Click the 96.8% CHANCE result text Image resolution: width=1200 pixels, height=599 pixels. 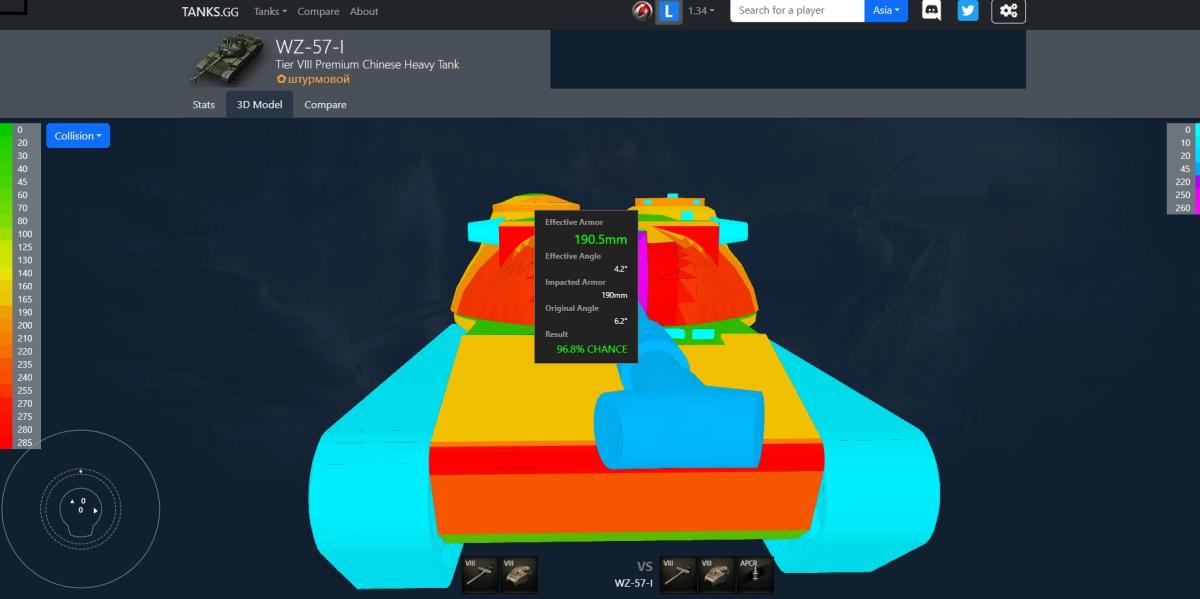(592, 349)
